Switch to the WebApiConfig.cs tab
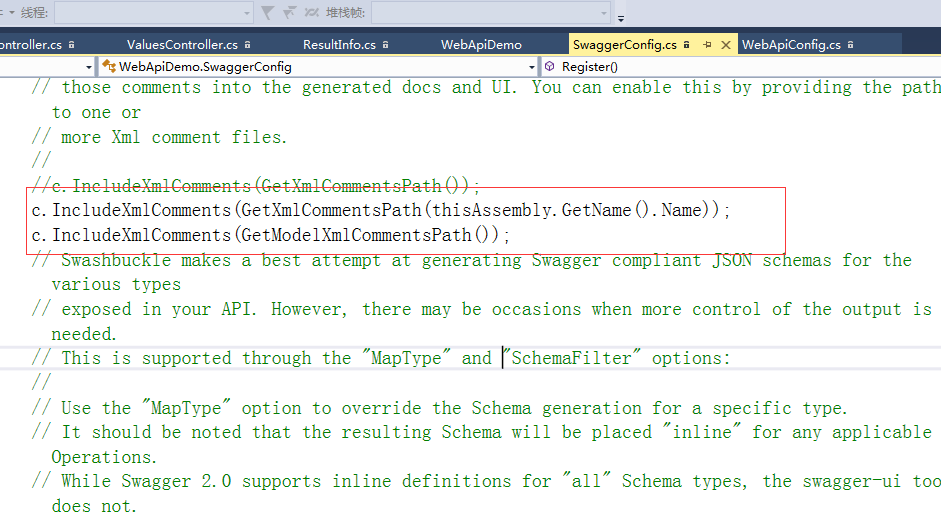Image resolution: width=941 pixels, height=519 pixels. (x=790, y=45)
